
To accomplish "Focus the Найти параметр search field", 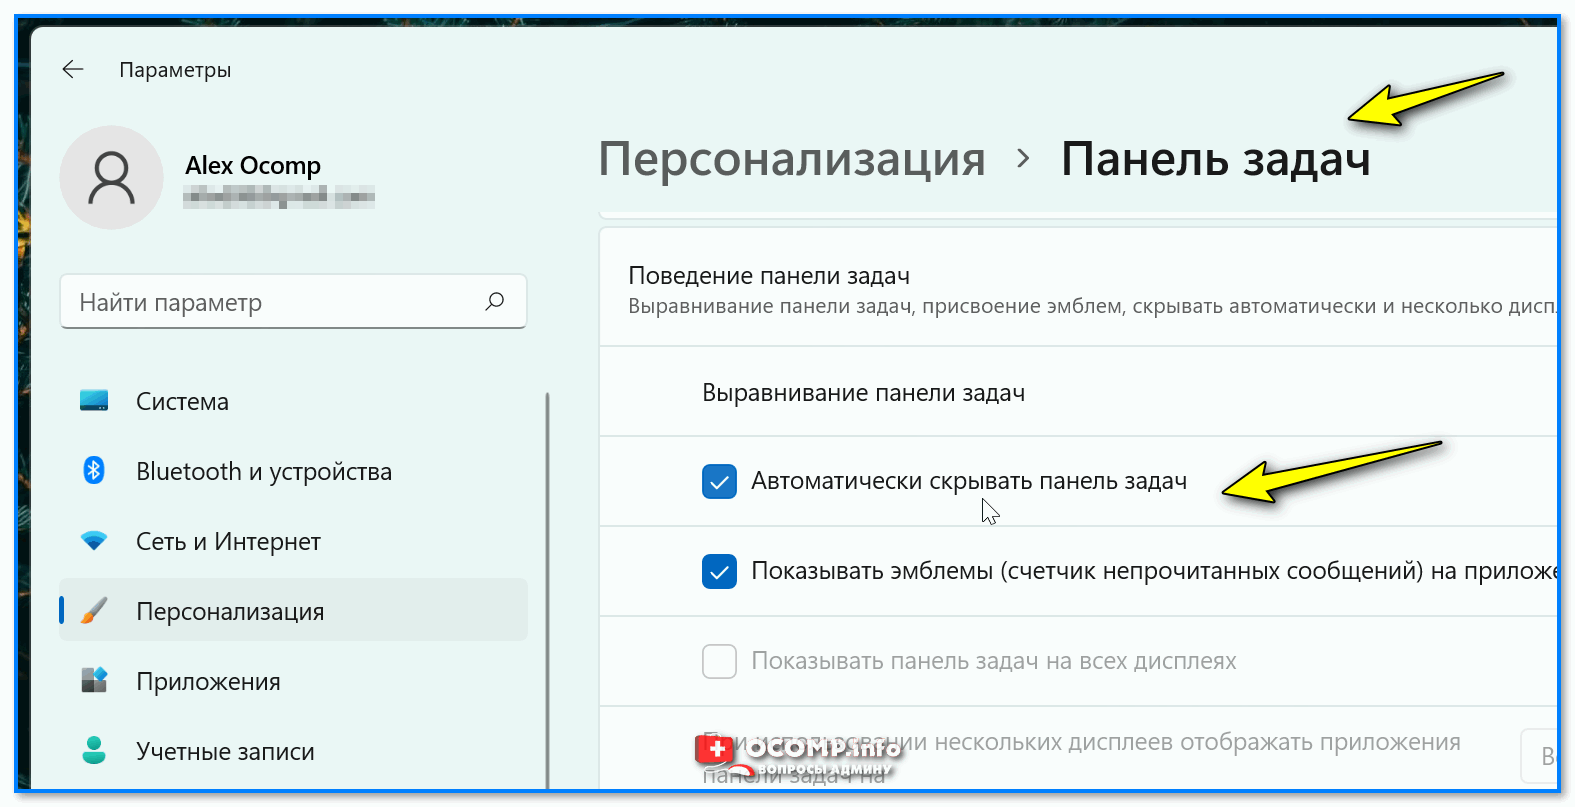I will (x=293, y=301).
